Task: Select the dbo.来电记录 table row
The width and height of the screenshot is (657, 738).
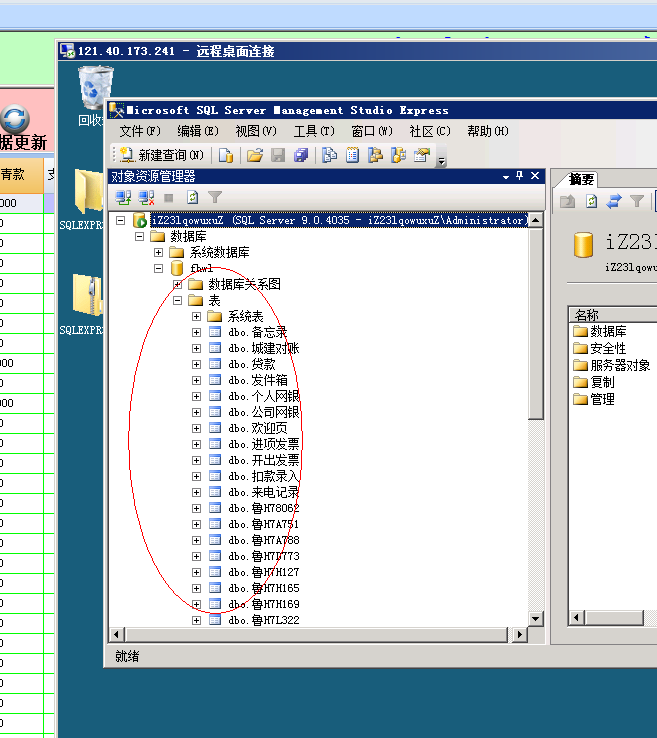Action: click(x=264, y=492)
